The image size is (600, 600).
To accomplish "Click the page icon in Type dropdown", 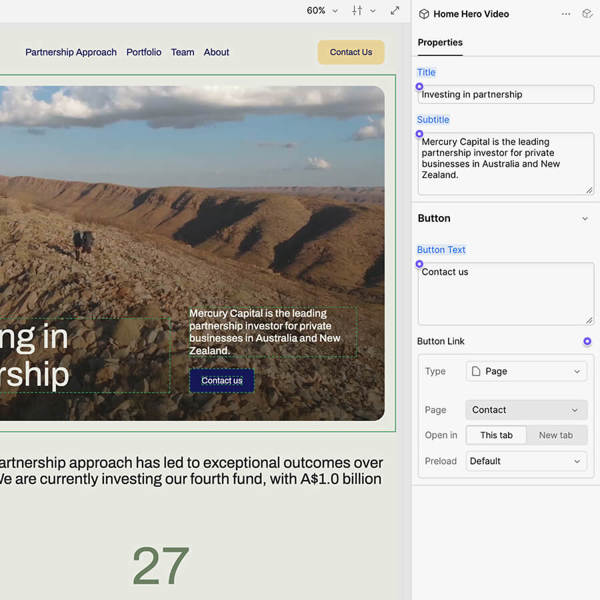I will point(476,371).
